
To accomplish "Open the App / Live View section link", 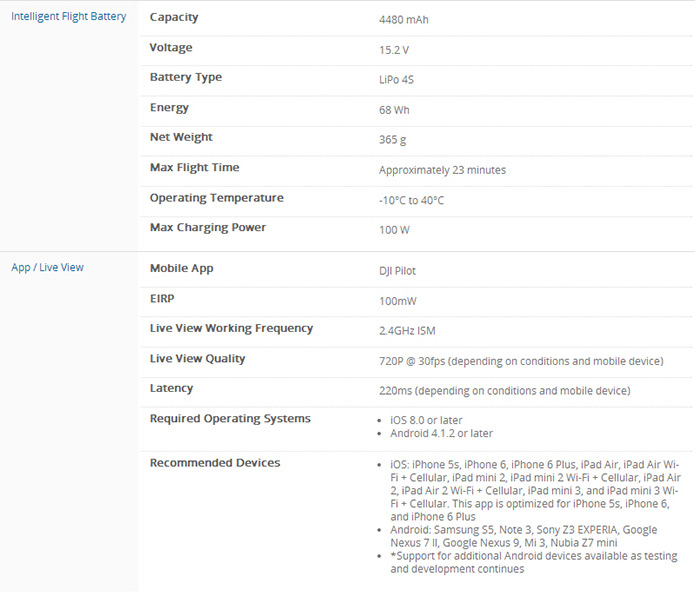I will click(47, 268).
